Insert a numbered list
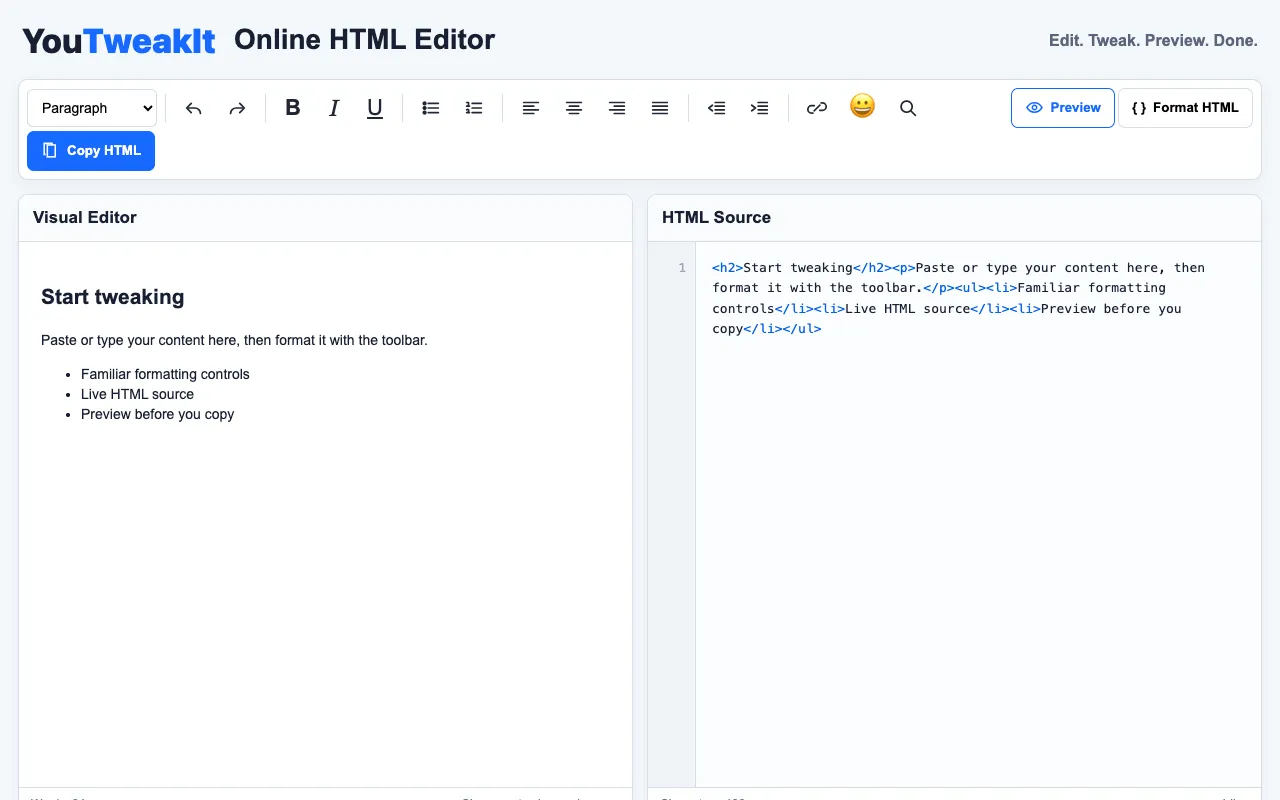The height and width of the screenshot is (800, 1280). (x=474, y=108)
